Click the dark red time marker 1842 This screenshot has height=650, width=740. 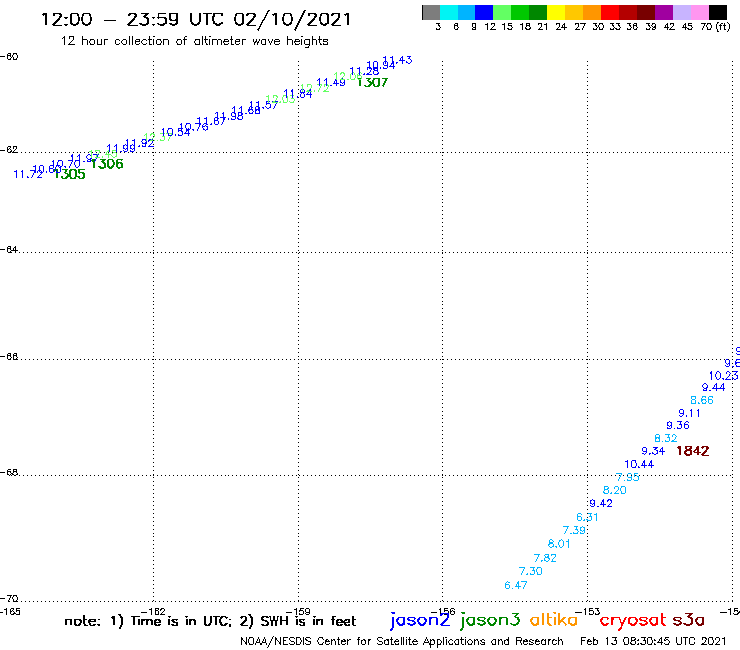tap(692, 451)
